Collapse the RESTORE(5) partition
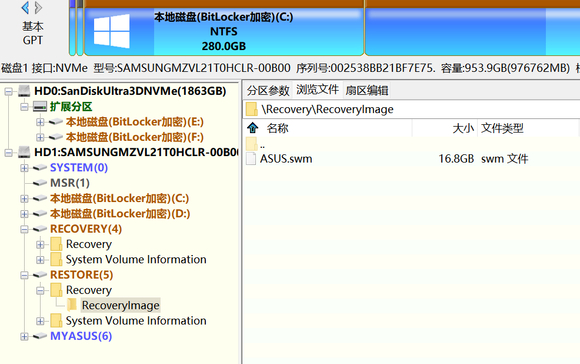580x364 pixels. (24, 275)
